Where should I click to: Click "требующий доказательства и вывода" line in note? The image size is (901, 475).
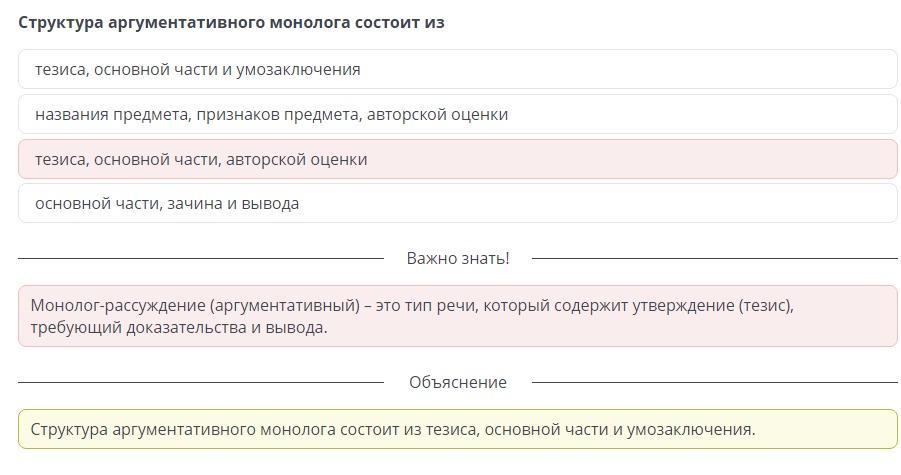(178, 327)
